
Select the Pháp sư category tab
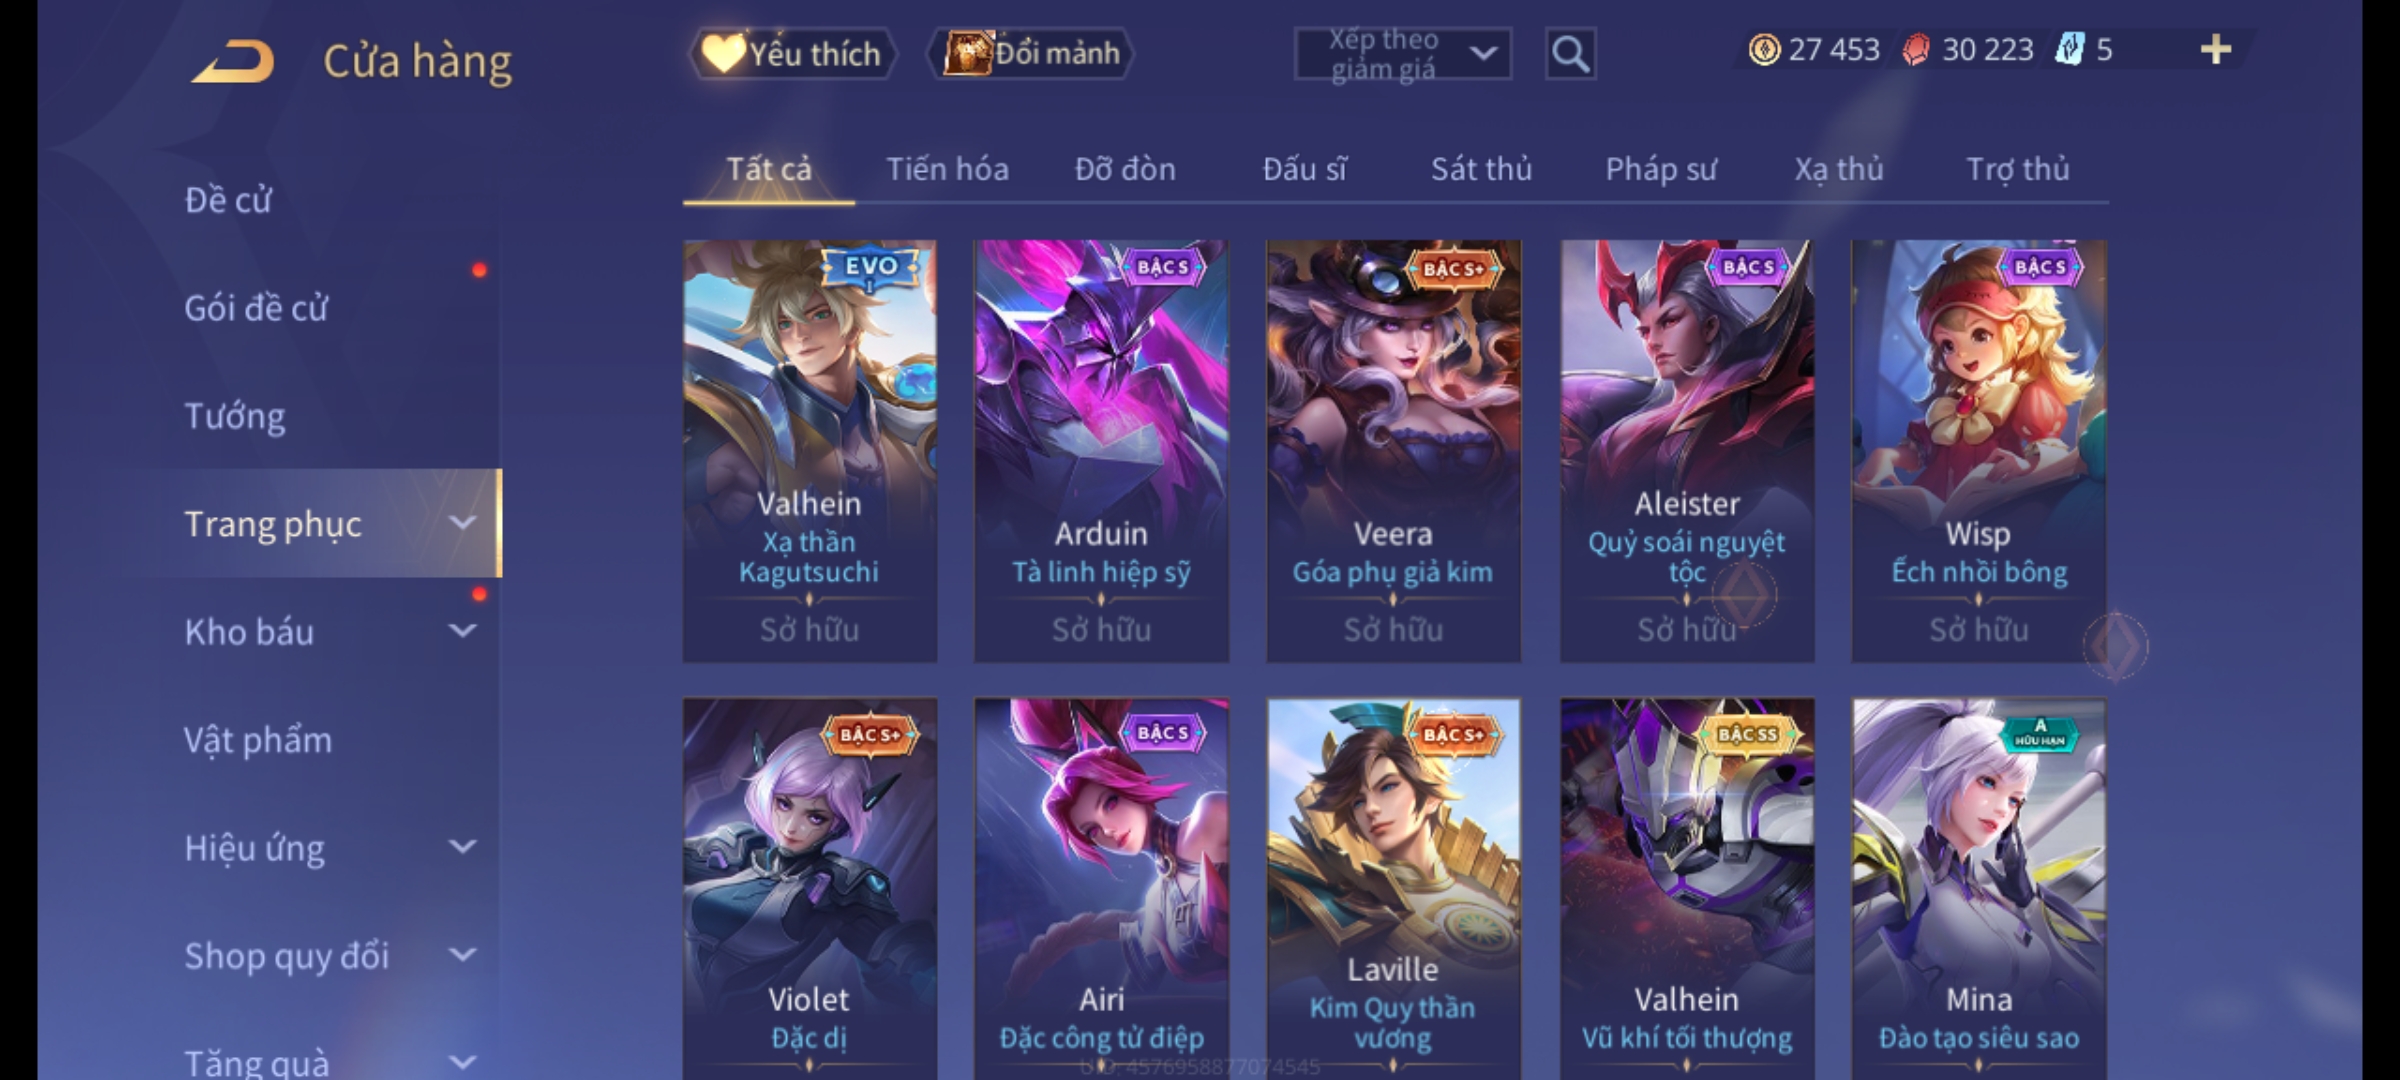(x=1661, y=169)
